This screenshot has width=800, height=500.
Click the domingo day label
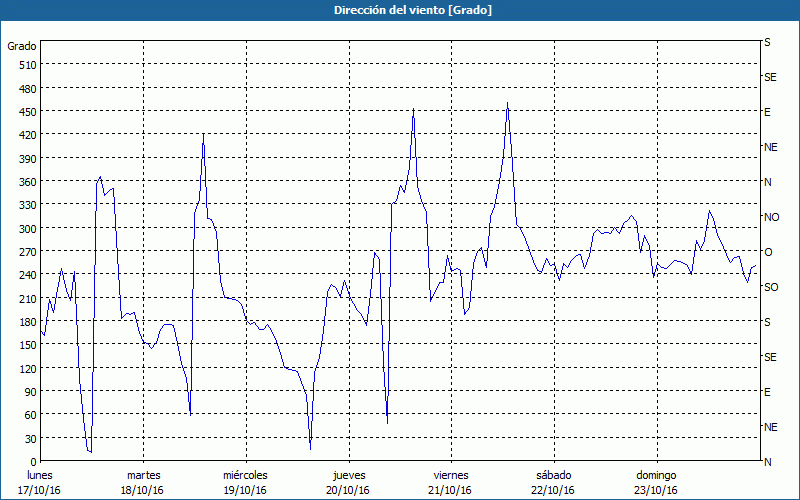[x=655, y=475]
